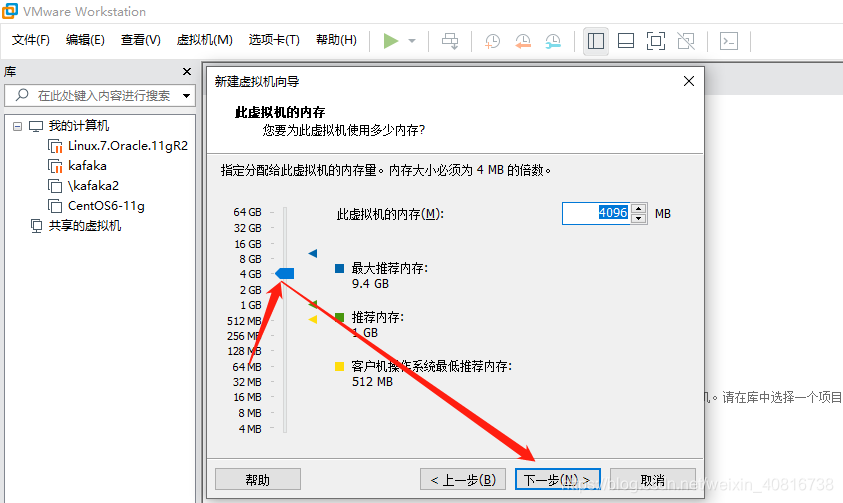Screen dimensions: 843x503
Task: Close the 库 library panel
Action: coord(187,71)
